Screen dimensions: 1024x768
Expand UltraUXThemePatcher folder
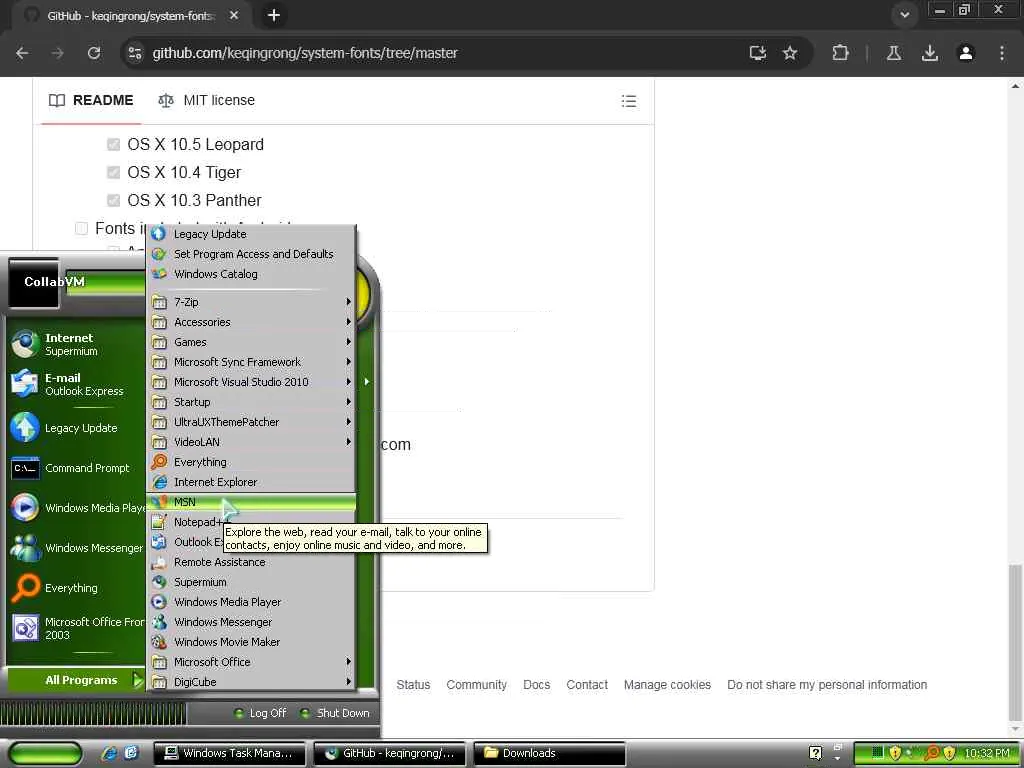point(251,422)
